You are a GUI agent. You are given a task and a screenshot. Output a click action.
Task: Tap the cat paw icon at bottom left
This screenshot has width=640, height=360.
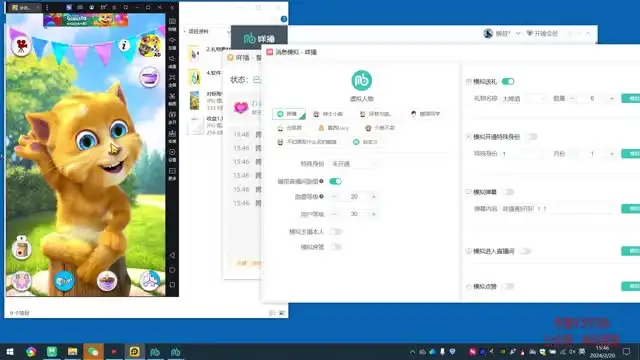click(21, 281)
